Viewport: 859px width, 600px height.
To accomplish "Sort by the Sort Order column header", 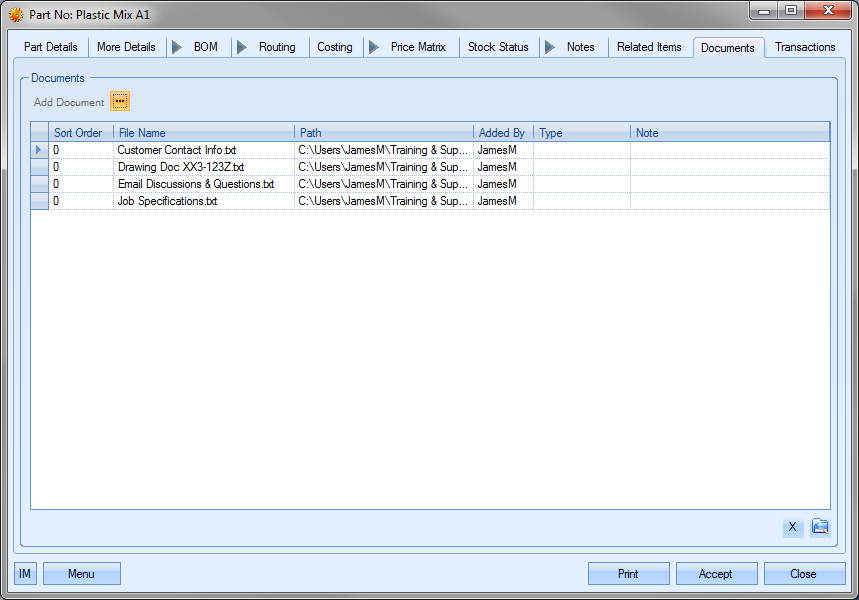I will [81, 133].
